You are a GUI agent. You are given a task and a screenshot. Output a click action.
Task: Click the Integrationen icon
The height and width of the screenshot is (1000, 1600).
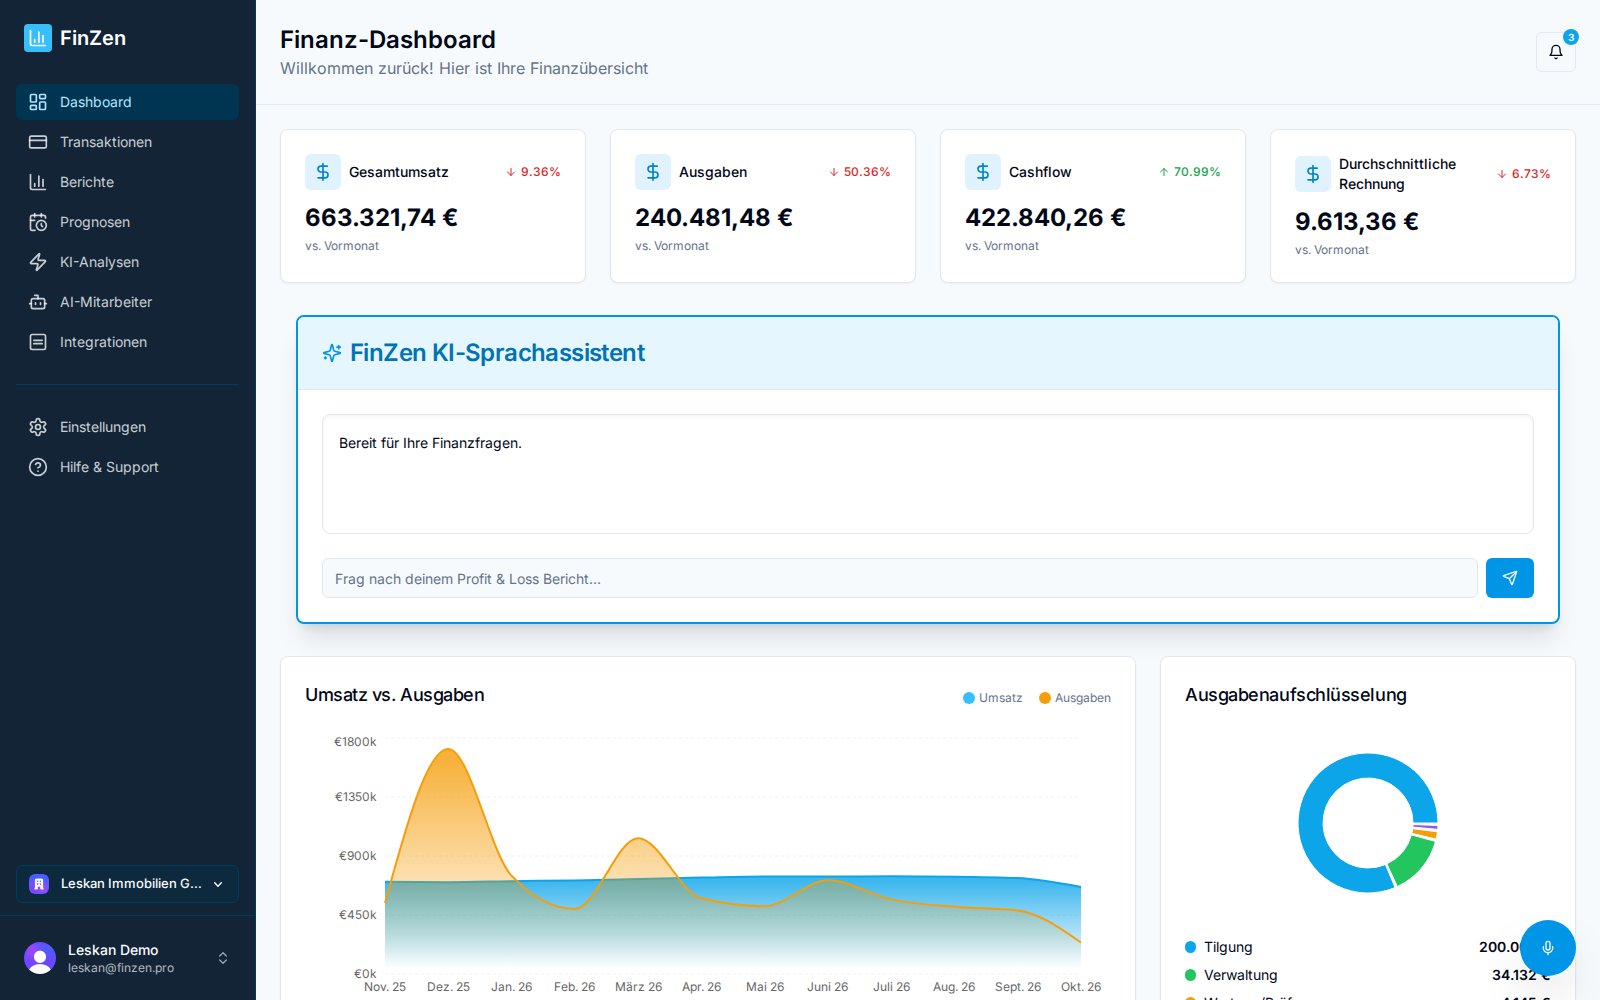[x=38, y=342]
